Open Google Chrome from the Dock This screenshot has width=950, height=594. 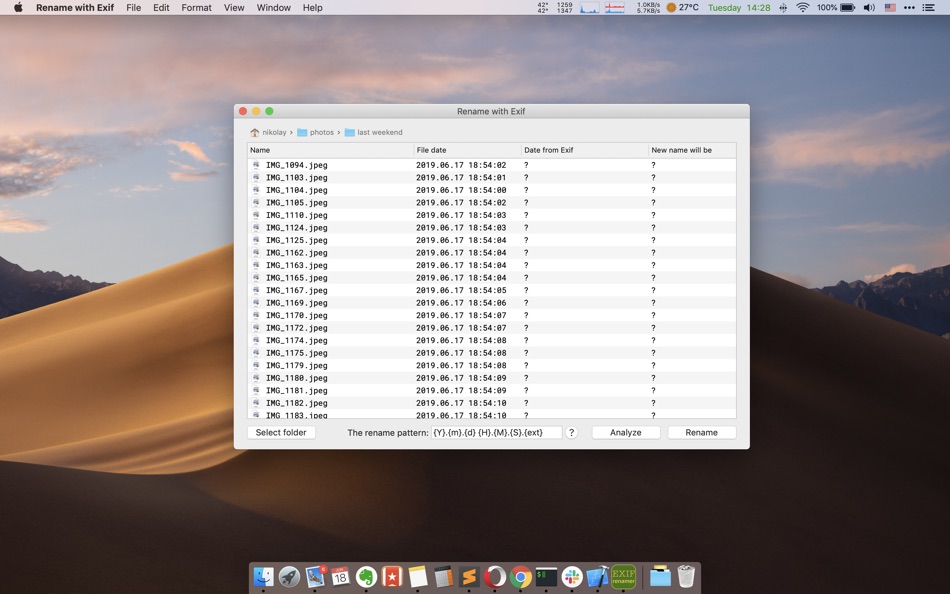coord(519,575)
